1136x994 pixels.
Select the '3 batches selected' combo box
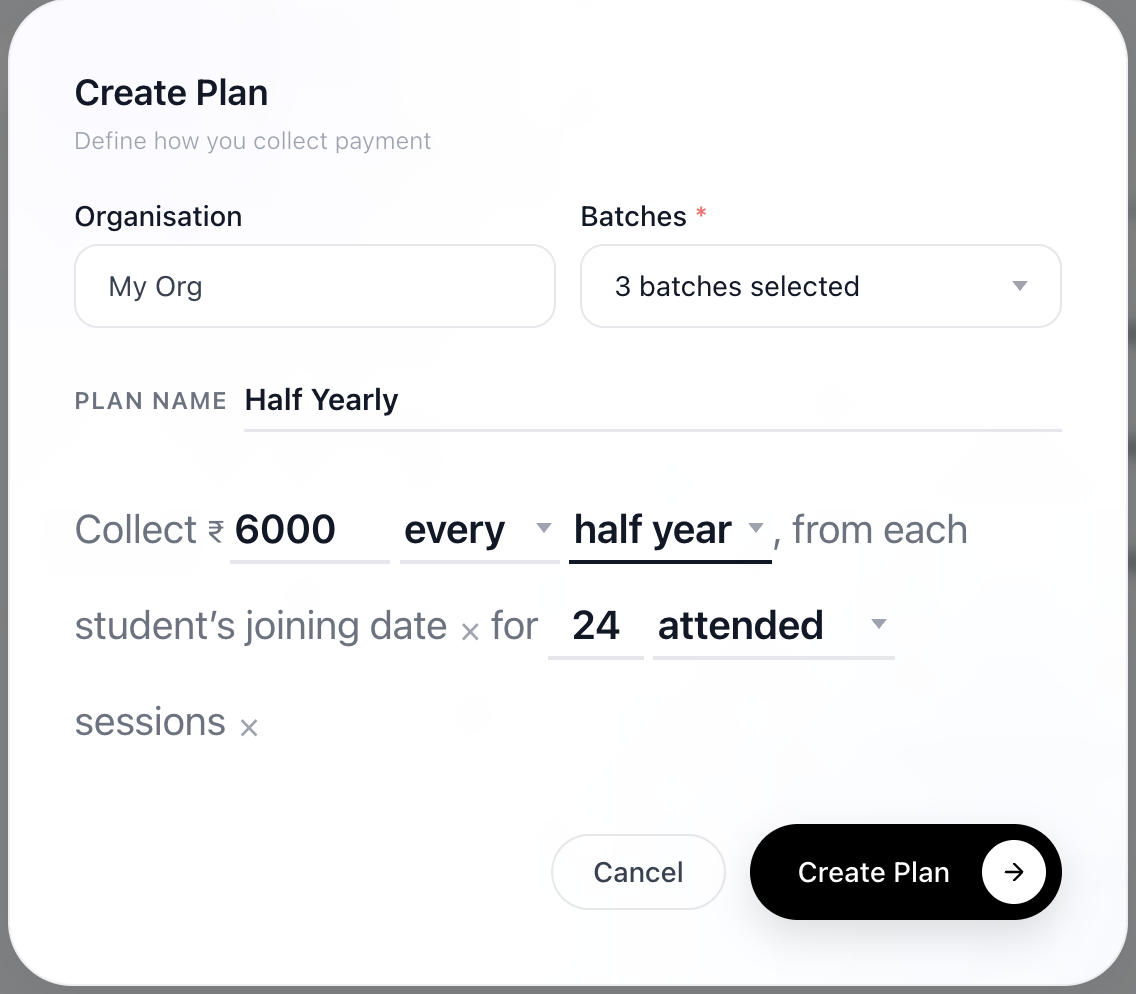coord(821,286)
